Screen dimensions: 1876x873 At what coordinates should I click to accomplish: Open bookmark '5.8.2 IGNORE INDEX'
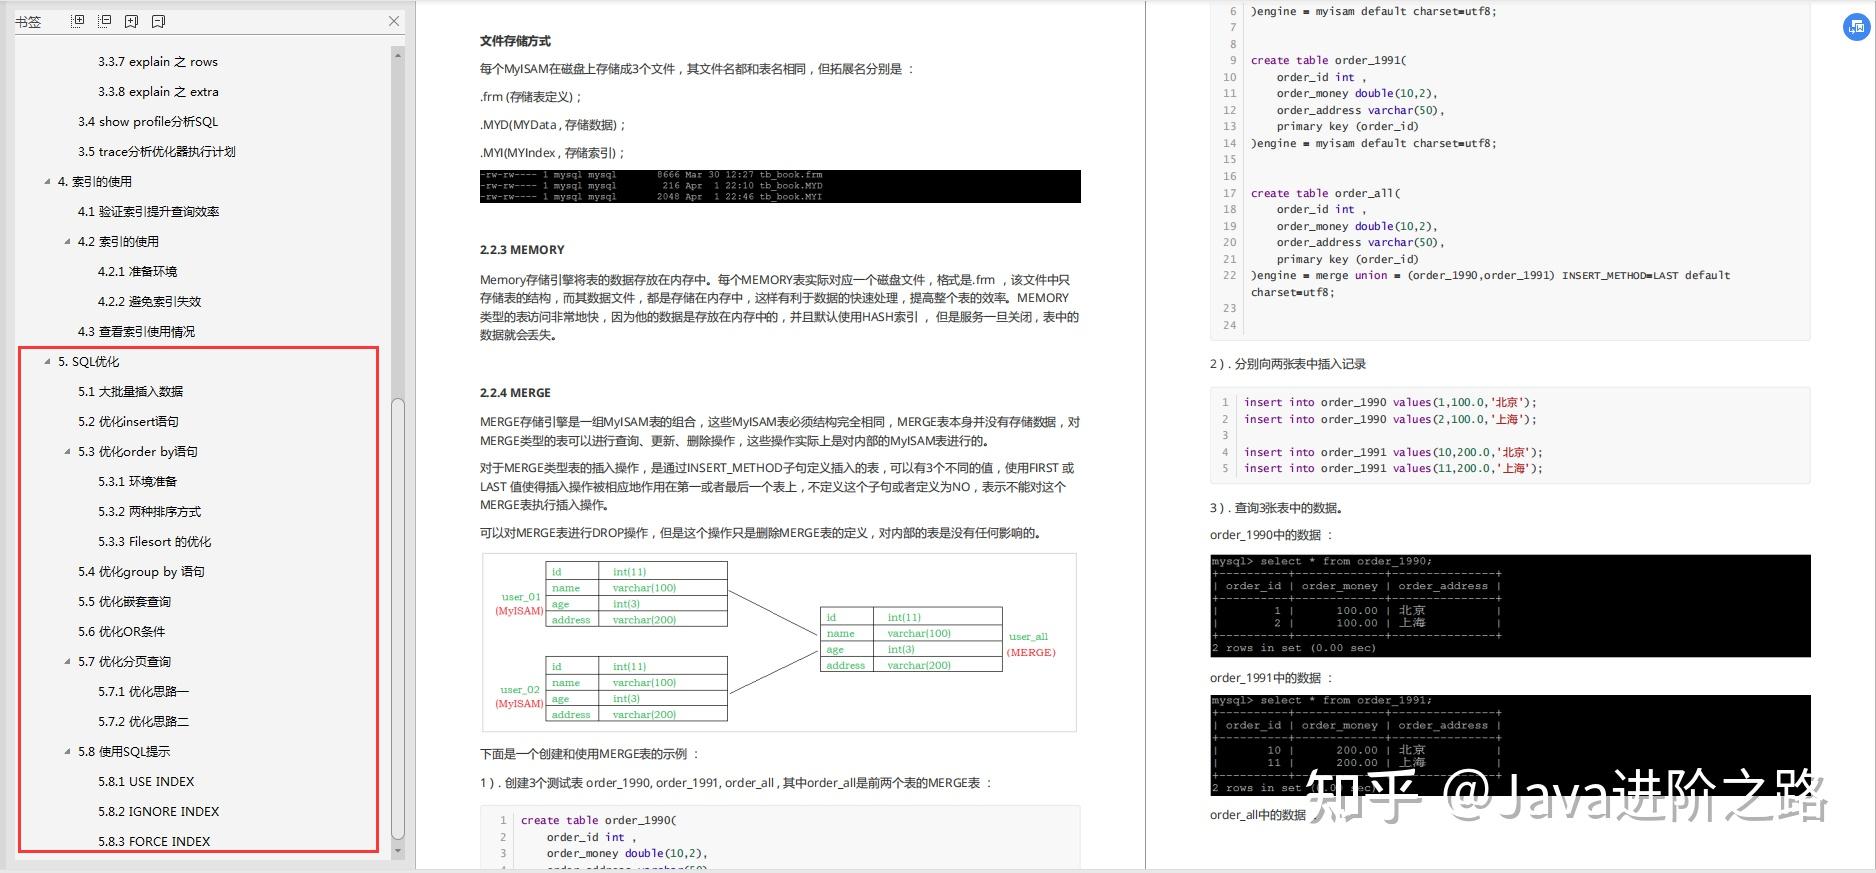point(159,812)
